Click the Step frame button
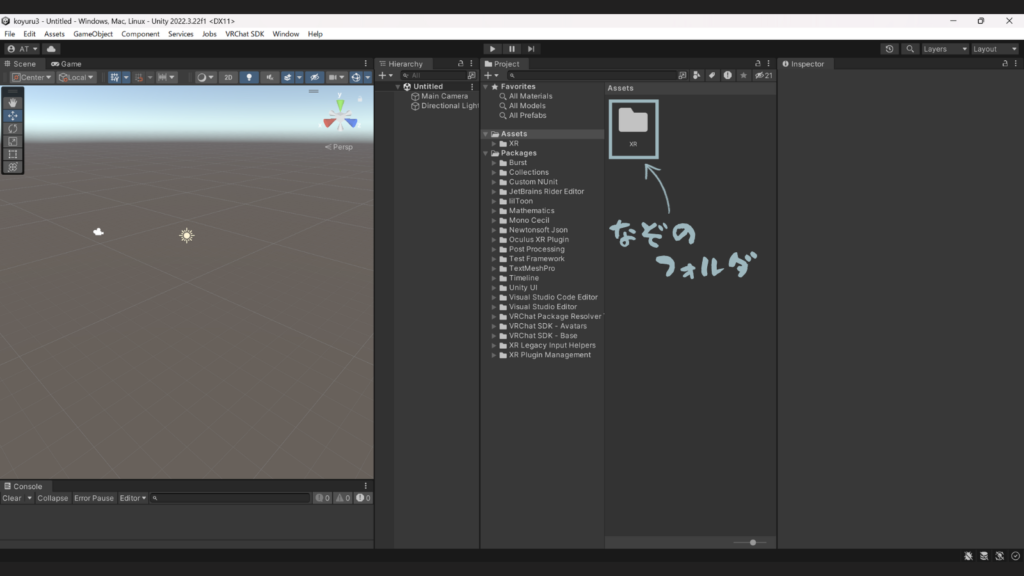The image size is (1024, 576). [x=531, y=48]
